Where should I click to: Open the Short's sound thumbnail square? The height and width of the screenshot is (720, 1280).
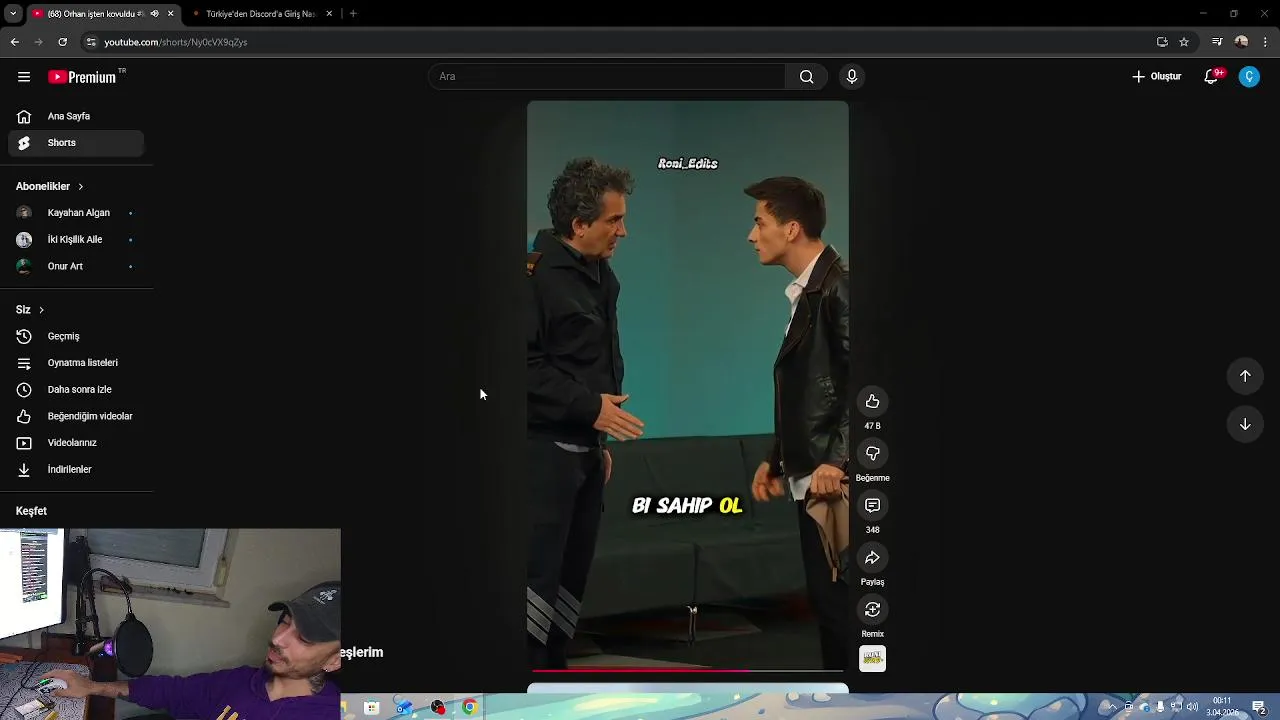pos(872,659)
